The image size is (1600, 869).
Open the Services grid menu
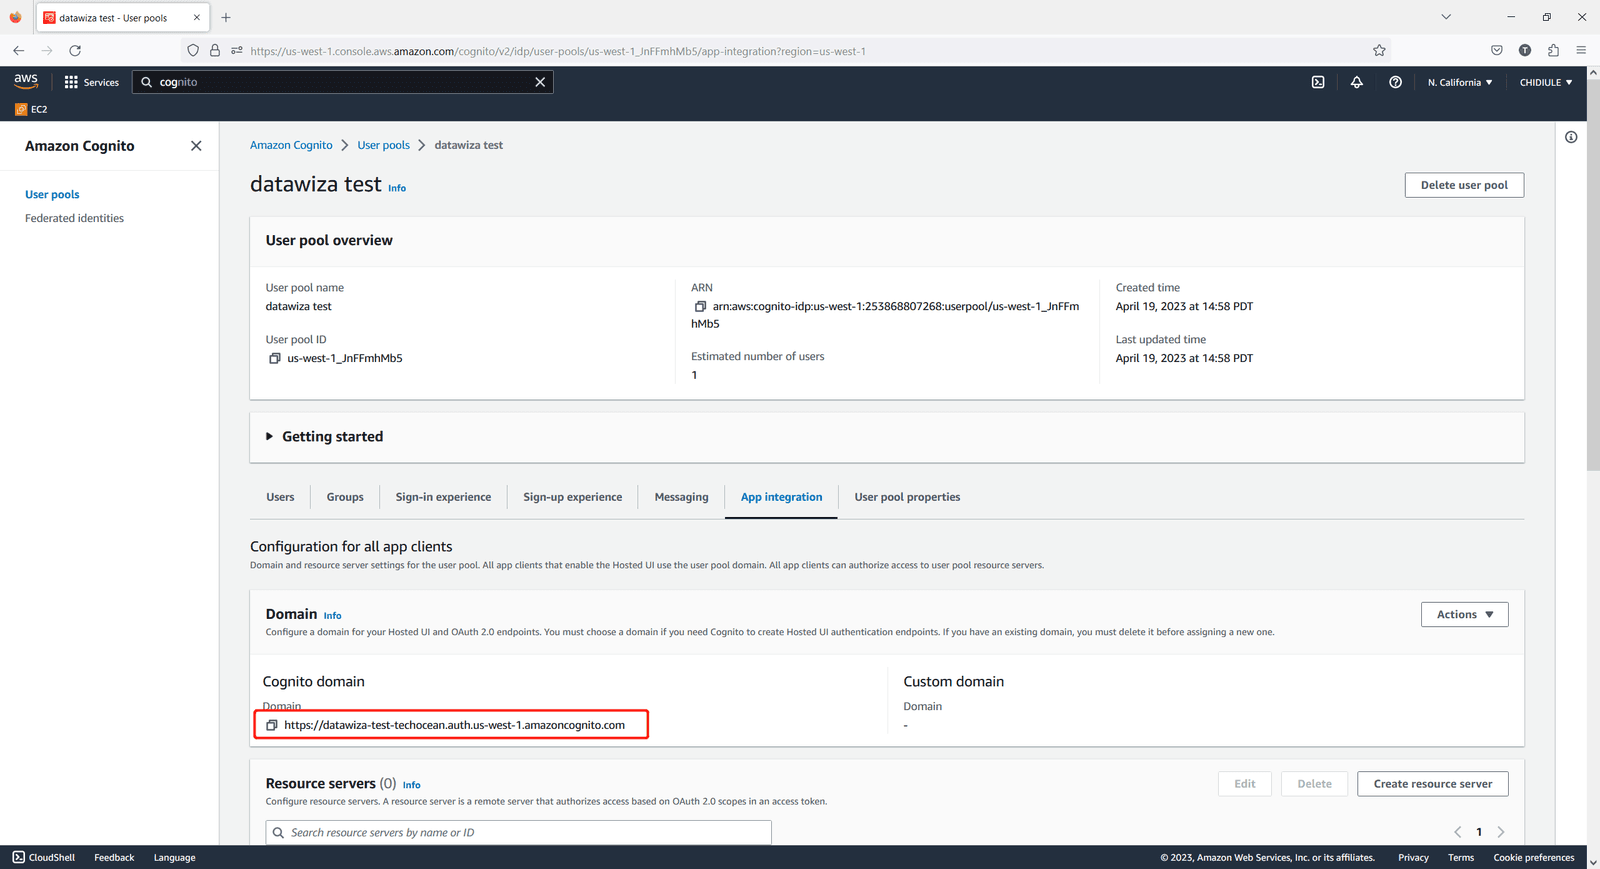click(92, 82)
